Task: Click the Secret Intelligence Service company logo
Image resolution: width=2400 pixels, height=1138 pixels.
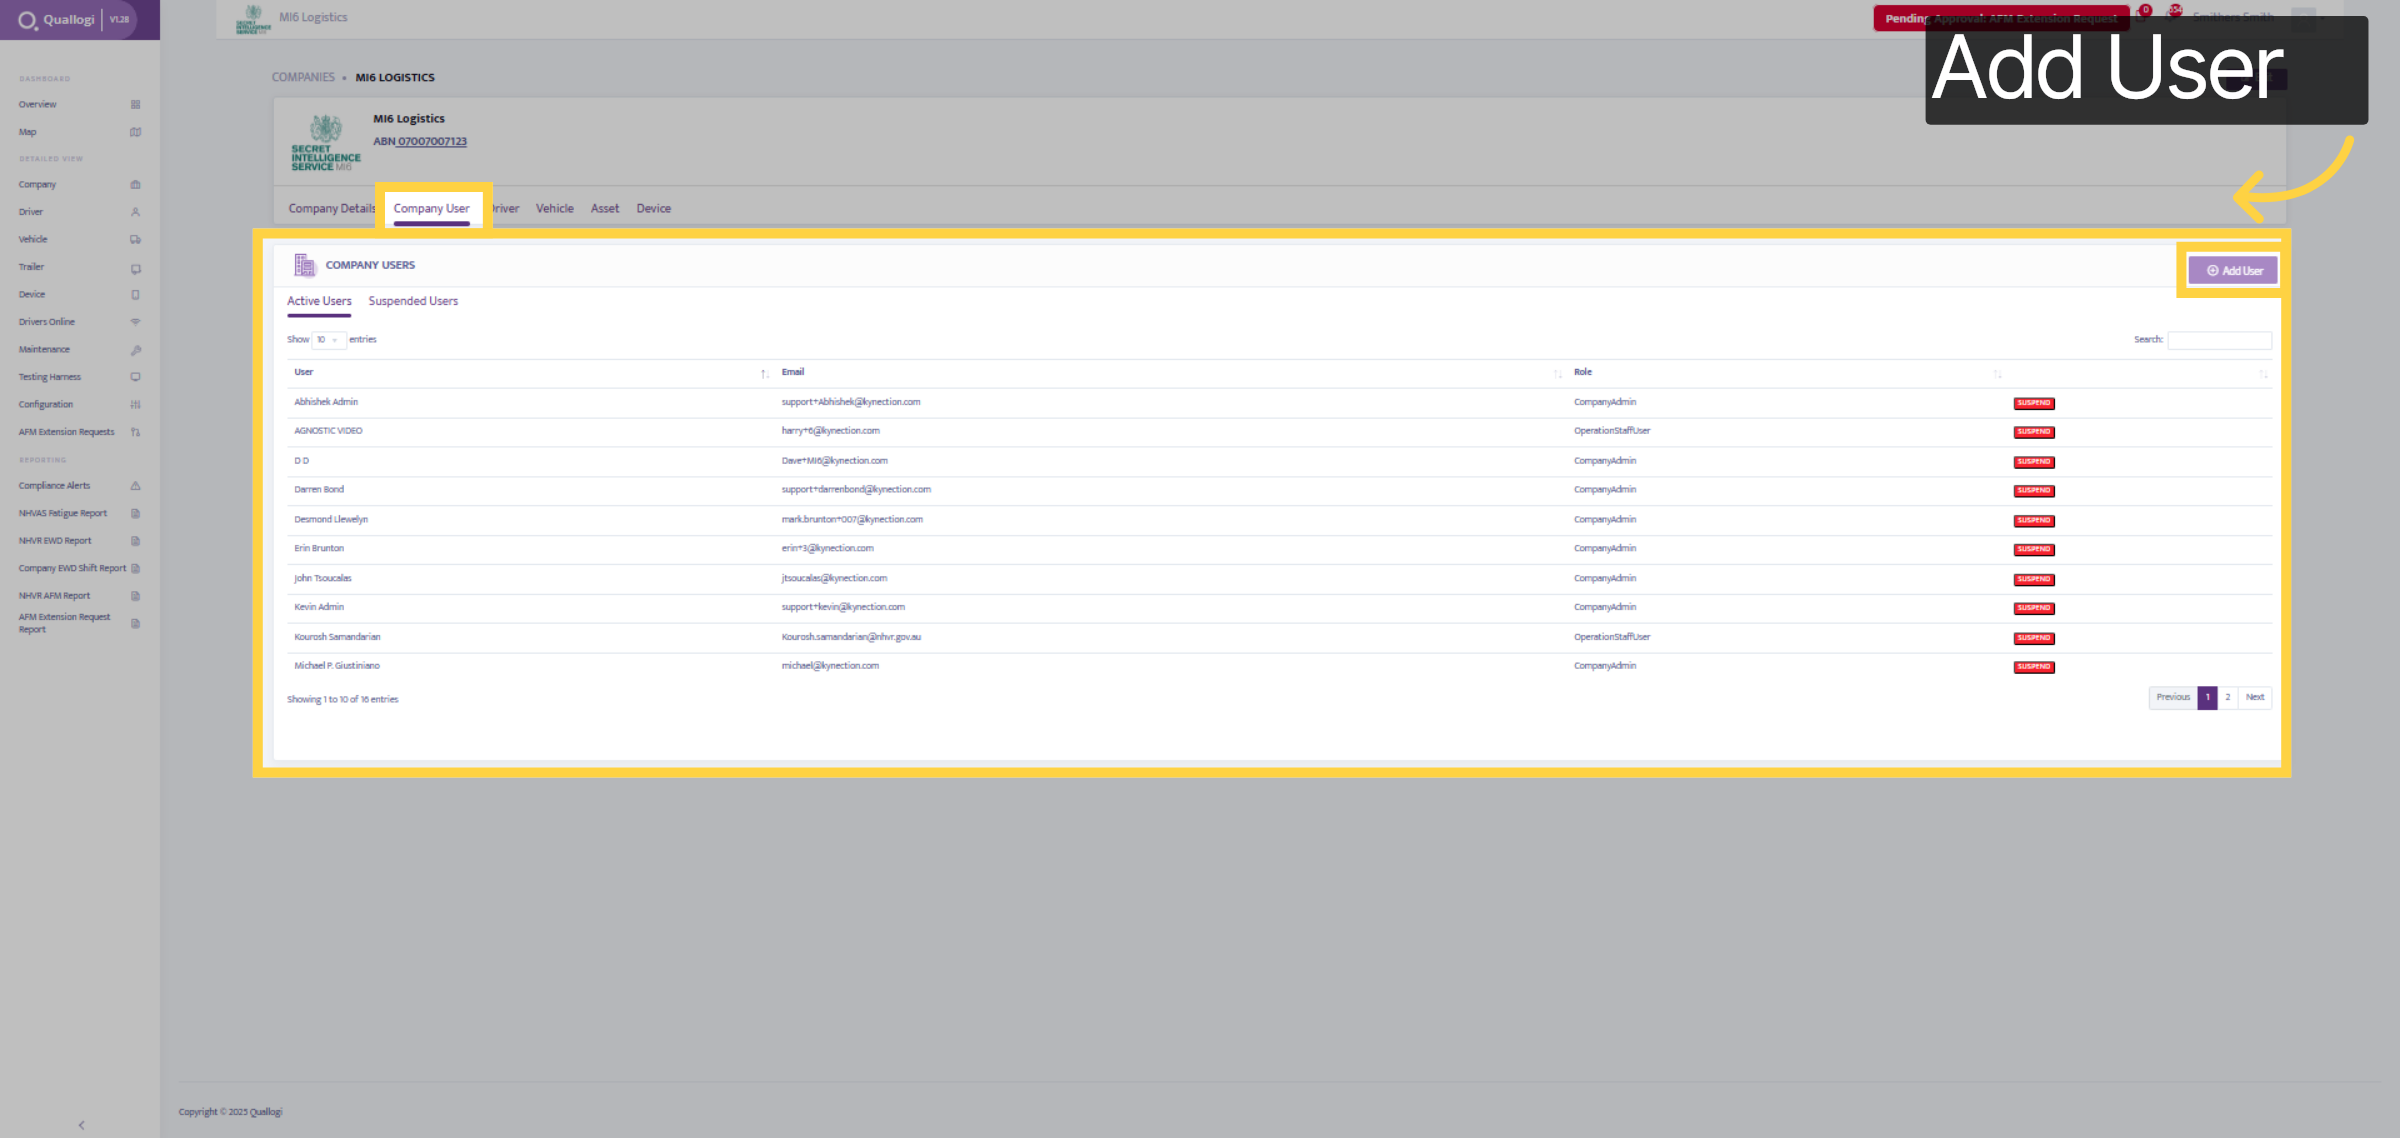Action: (x=325, y=143)
